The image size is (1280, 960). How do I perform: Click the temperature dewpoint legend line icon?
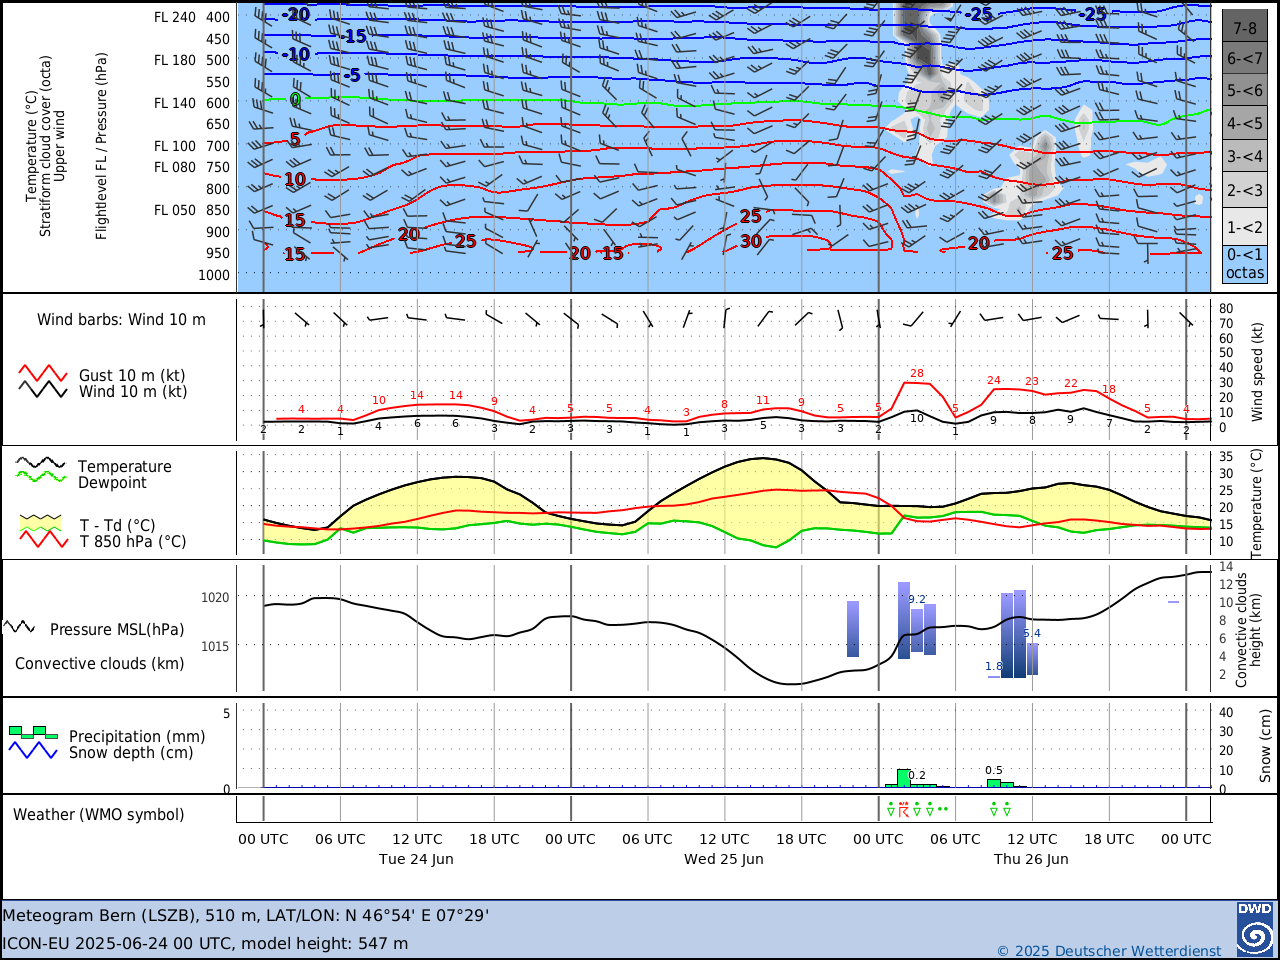41,470
